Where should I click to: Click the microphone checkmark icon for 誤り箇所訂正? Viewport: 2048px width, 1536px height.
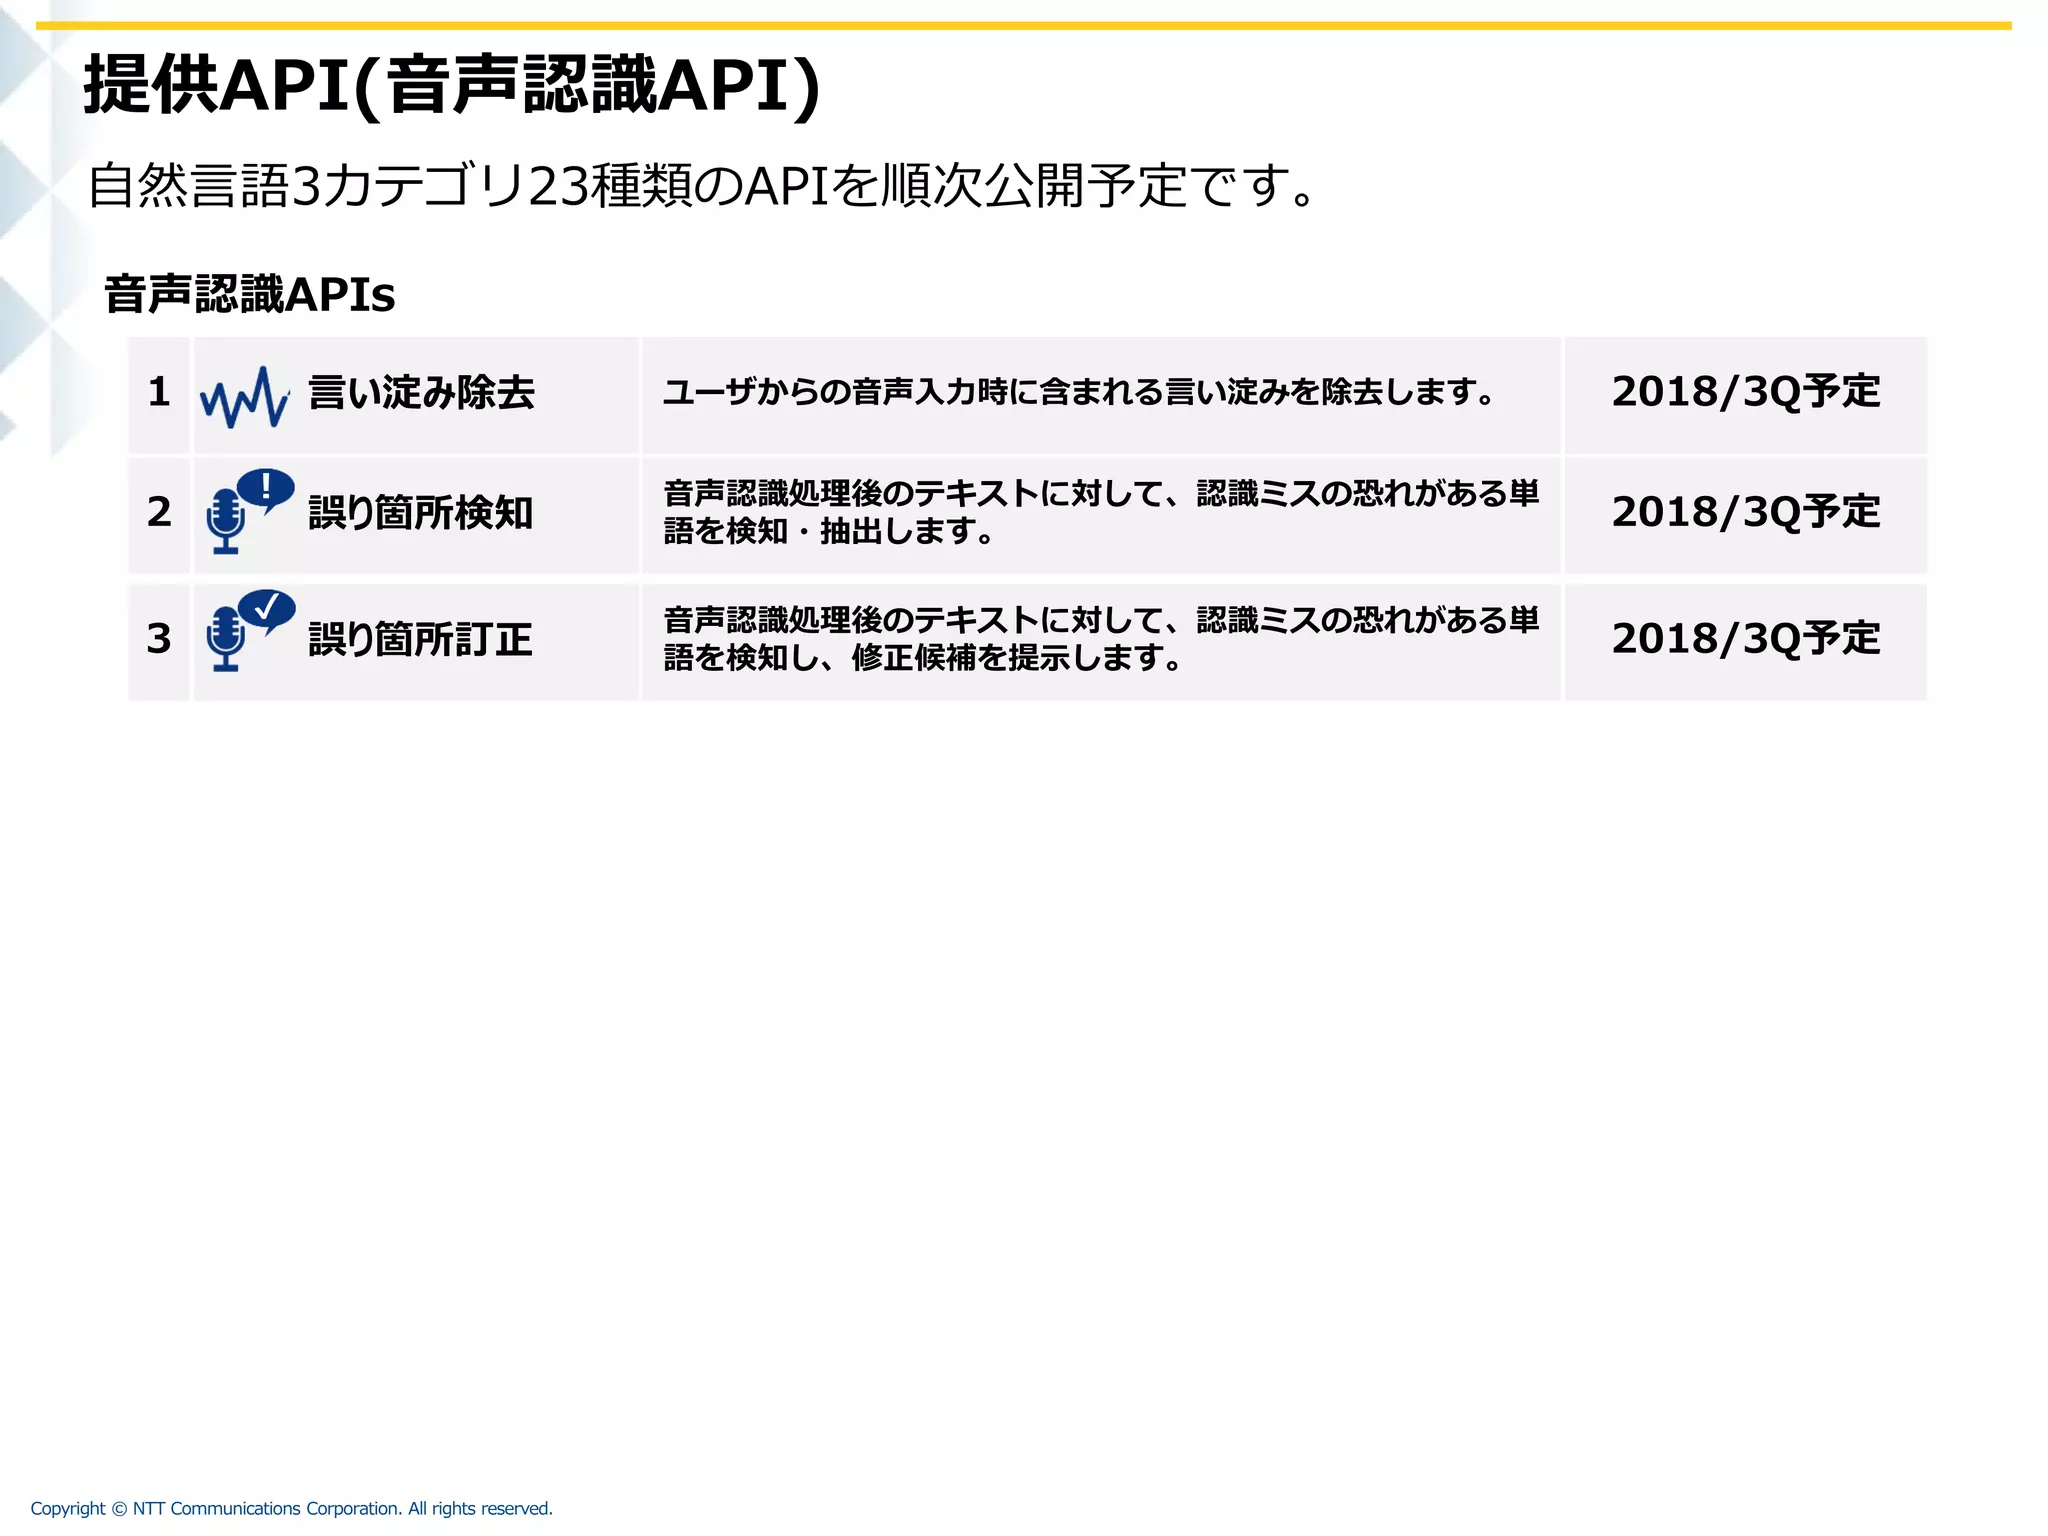tap(250, 631)
